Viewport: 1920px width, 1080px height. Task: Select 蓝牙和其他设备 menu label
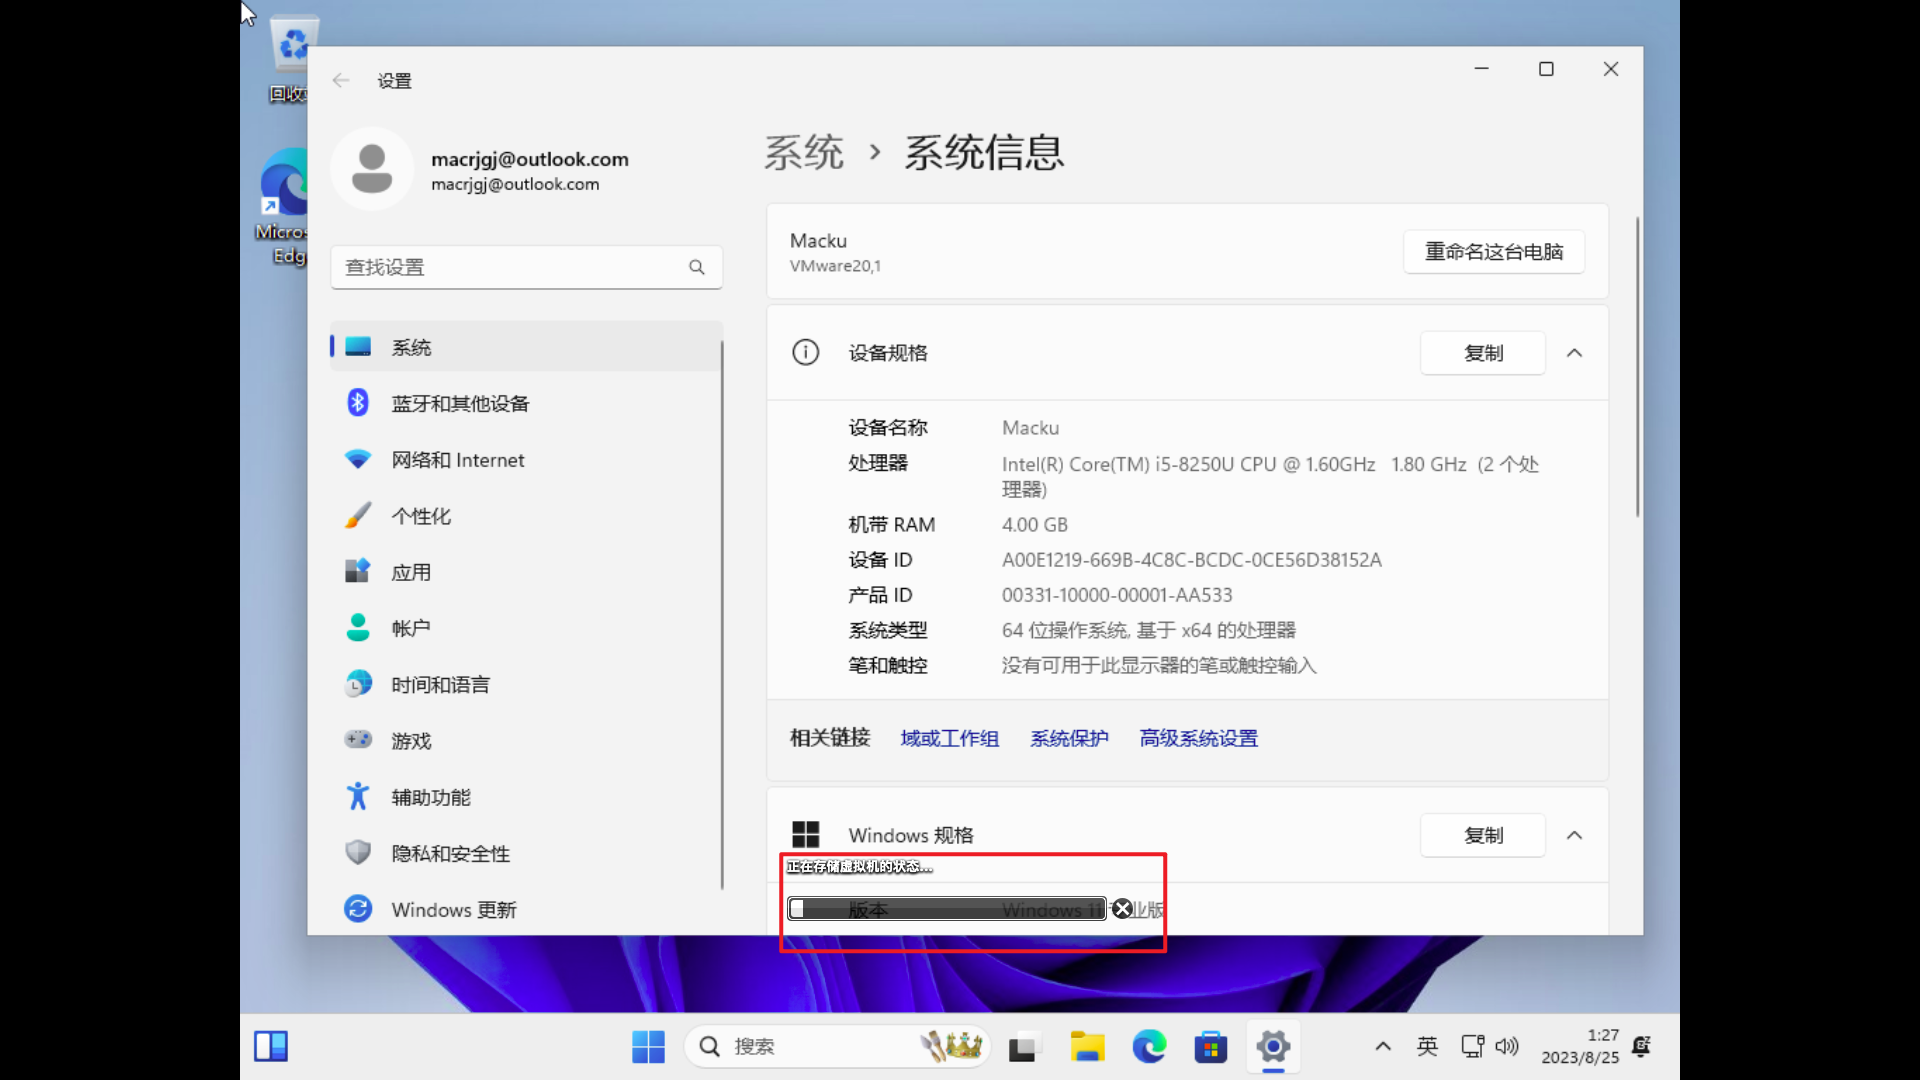pyautogui.click(x=460, y=403)
